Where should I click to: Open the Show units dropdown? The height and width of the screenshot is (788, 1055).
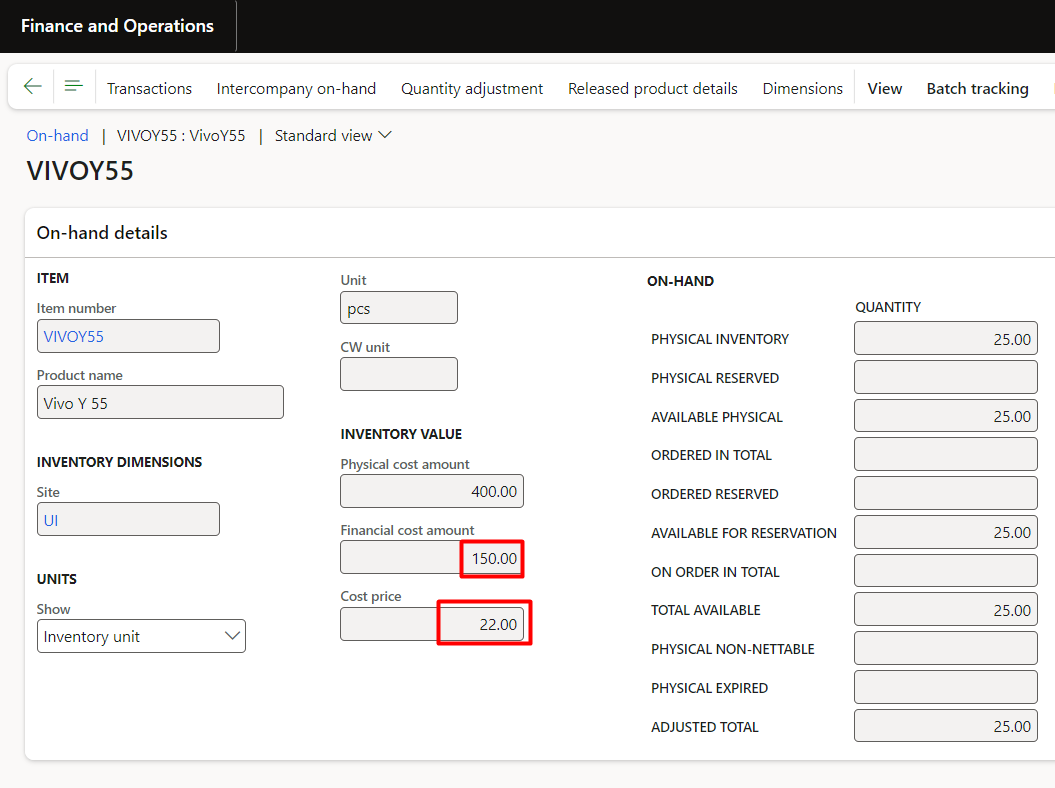point(141,637)
